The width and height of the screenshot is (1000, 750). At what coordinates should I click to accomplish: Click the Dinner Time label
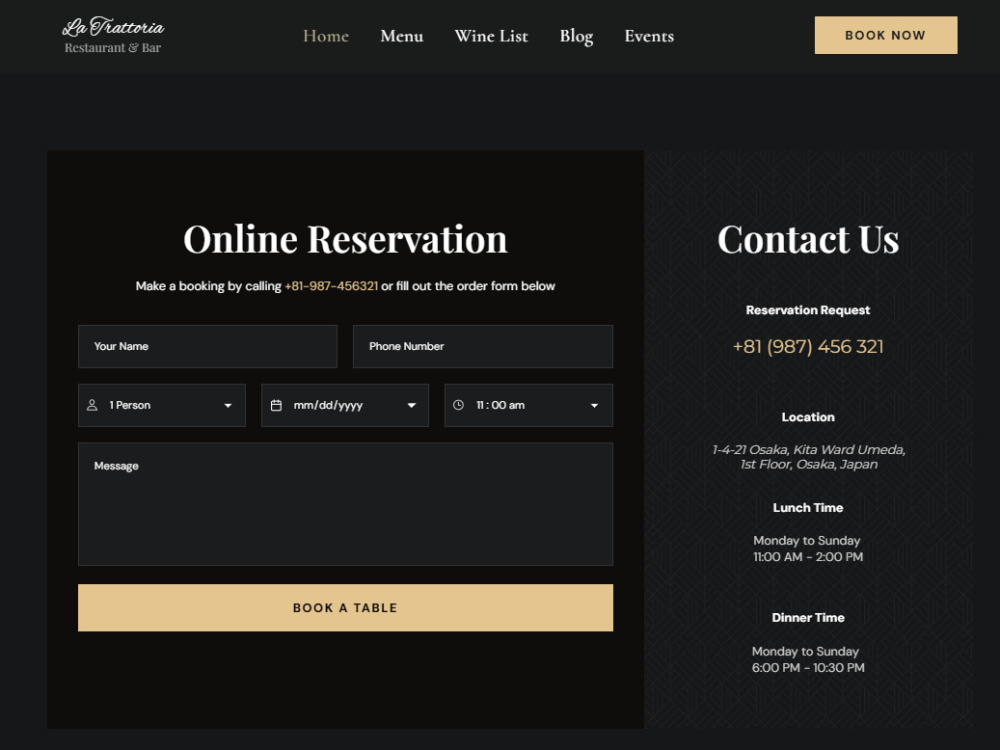(x=808, y=617)
